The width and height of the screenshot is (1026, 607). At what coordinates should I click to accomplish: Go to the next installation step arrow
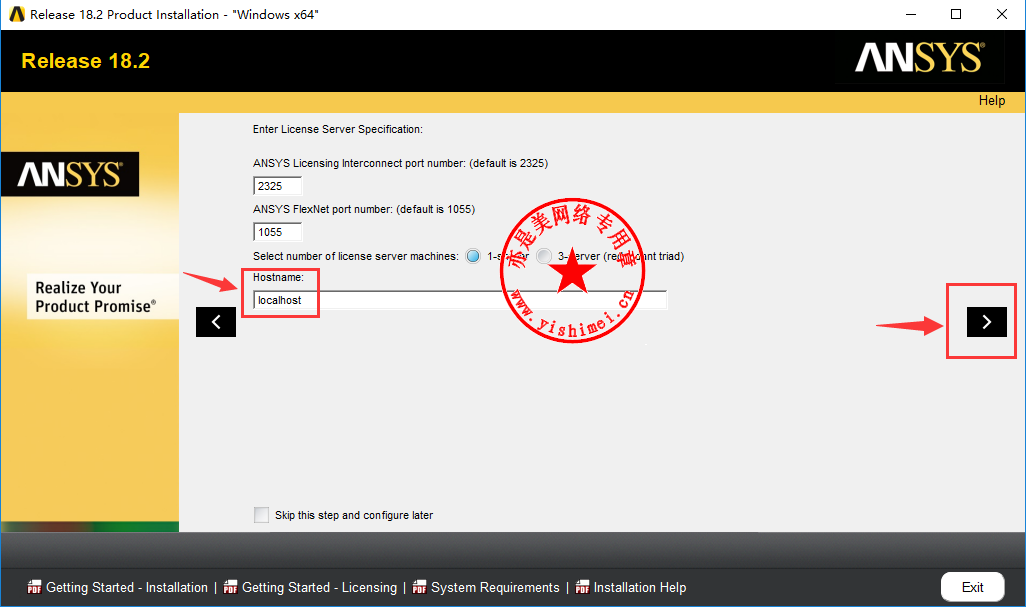987,322
